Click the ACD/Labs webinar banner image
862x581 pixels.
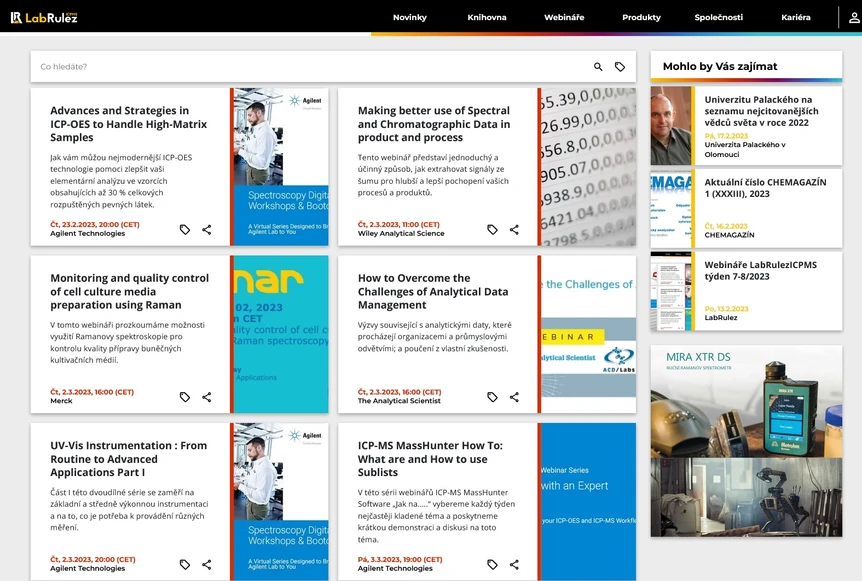(x=588, y=334)
